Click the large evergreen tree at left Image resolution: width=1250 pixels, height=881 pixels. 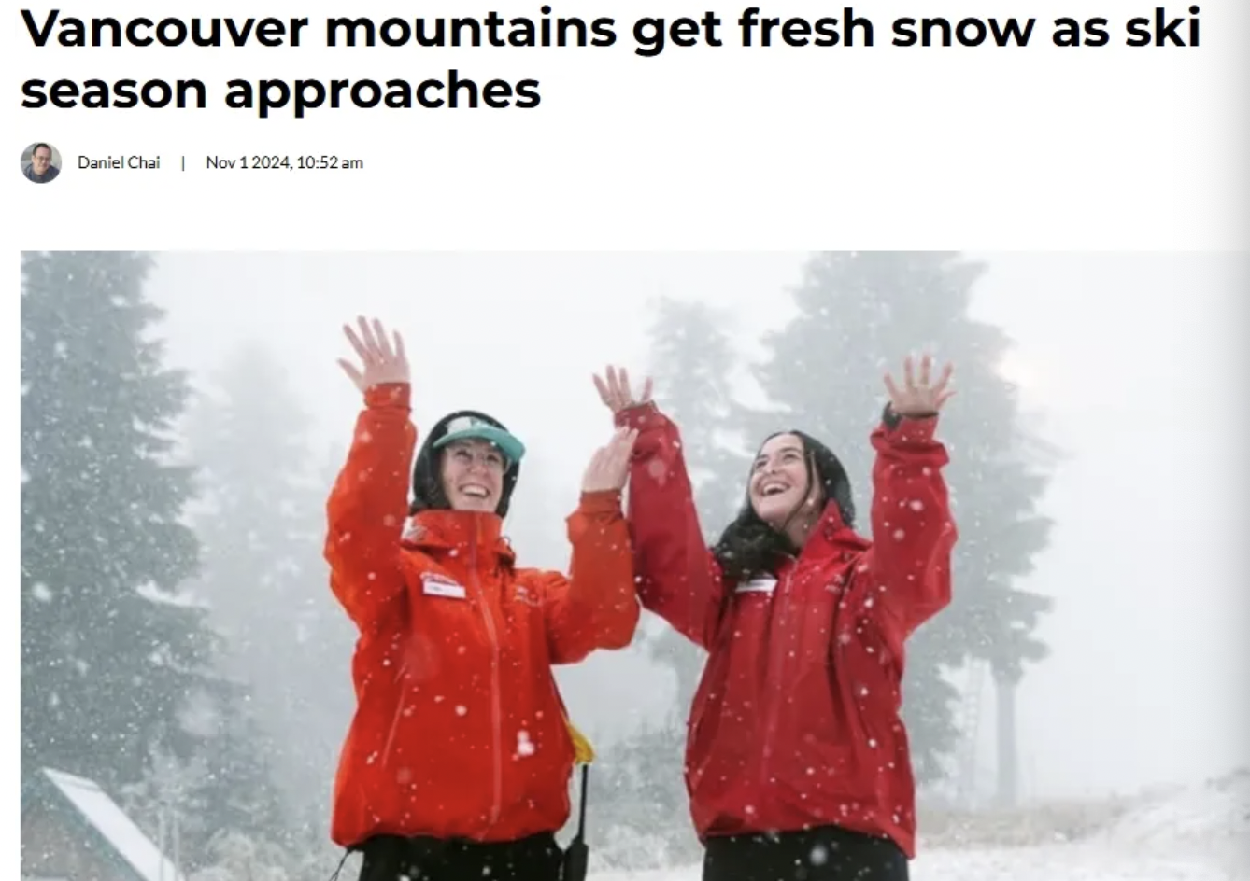[110, 520]
